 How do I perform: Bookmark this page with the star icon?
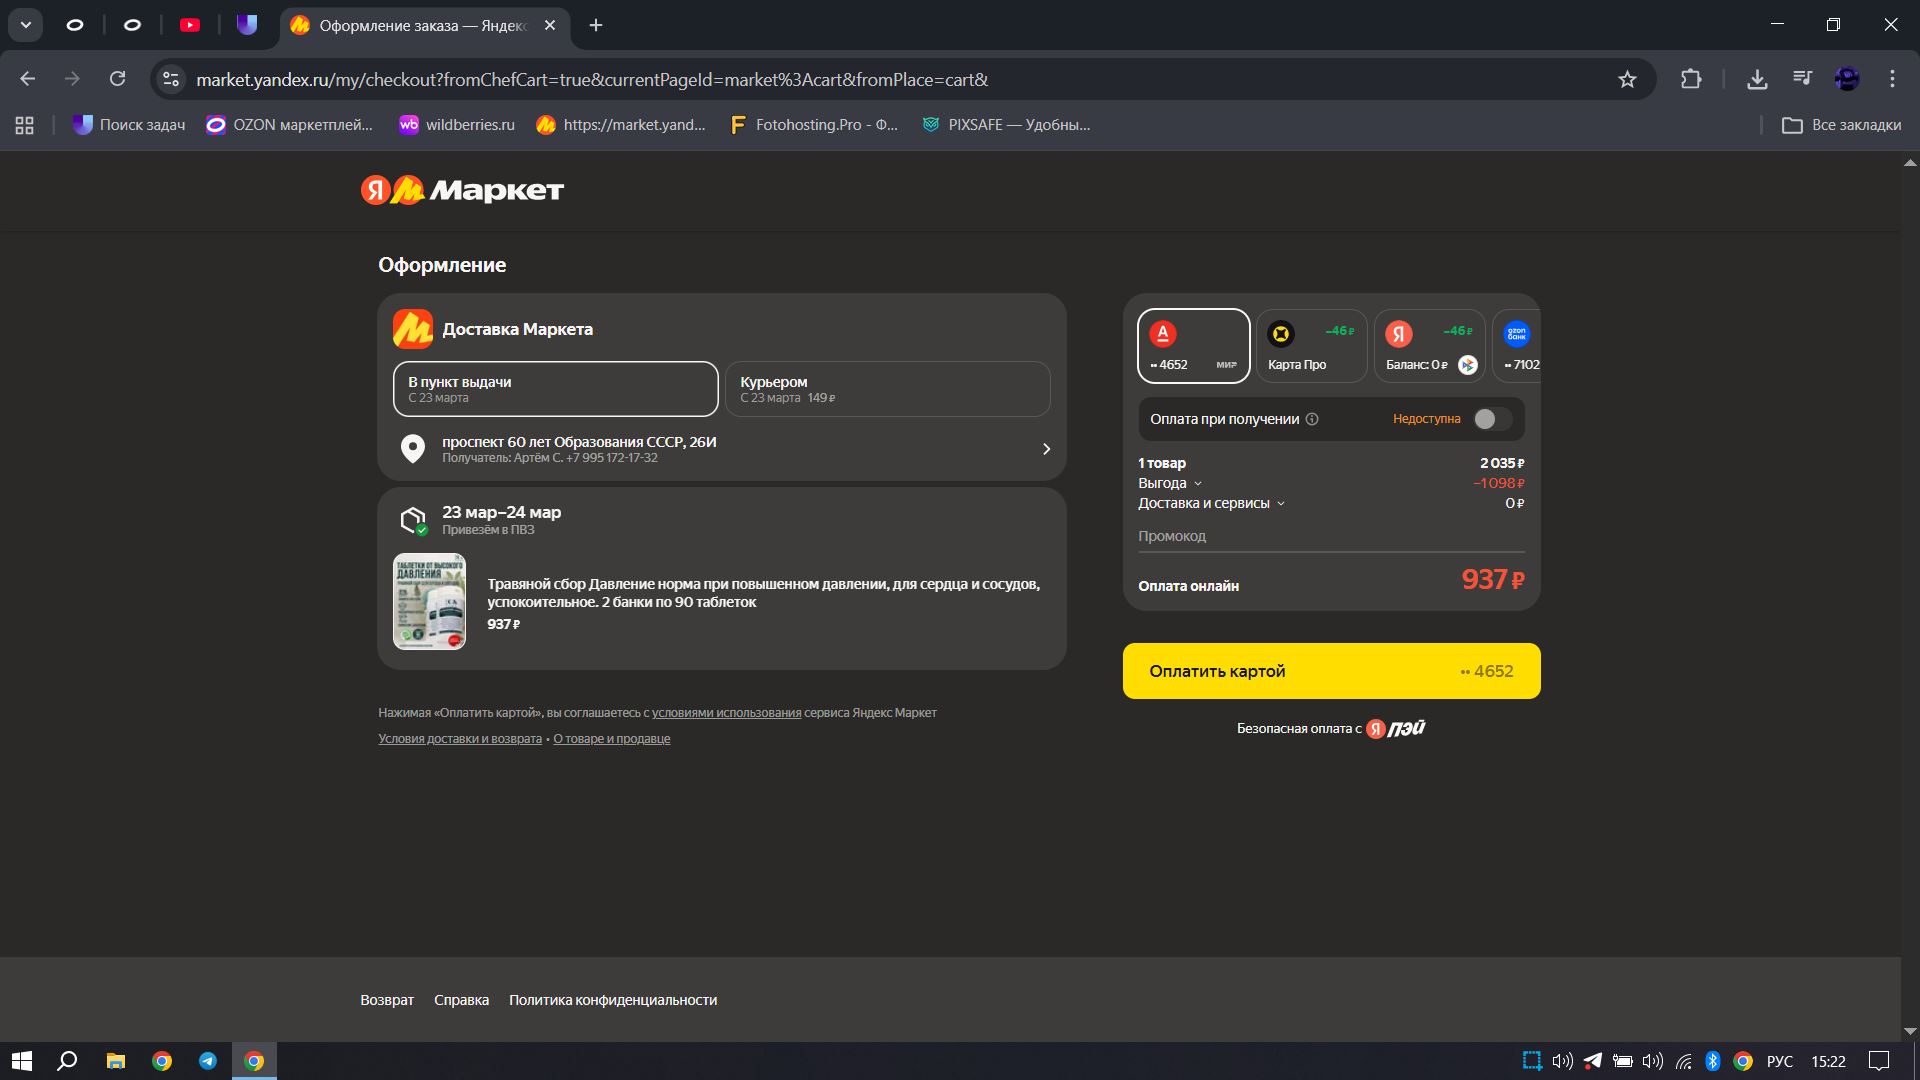coord(1627,79)
